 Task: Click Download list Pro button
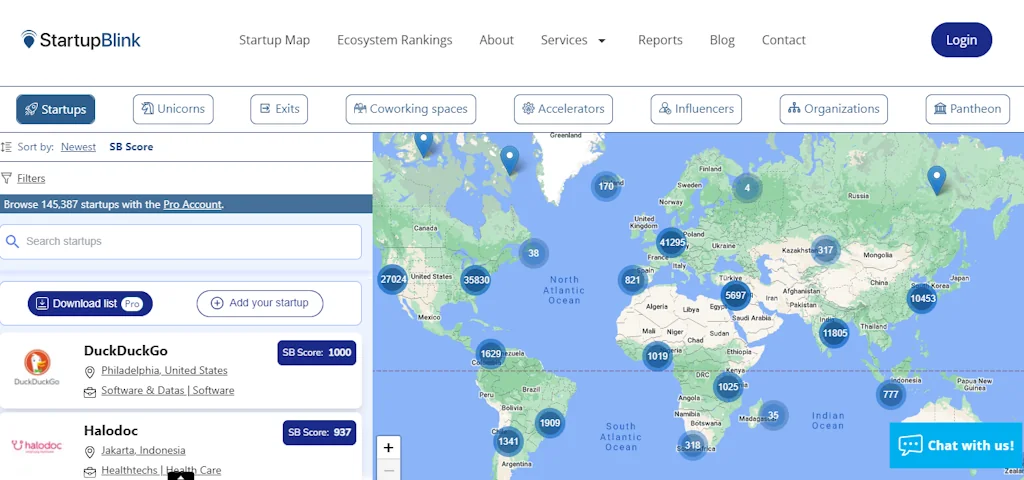[x=90, y=304]
